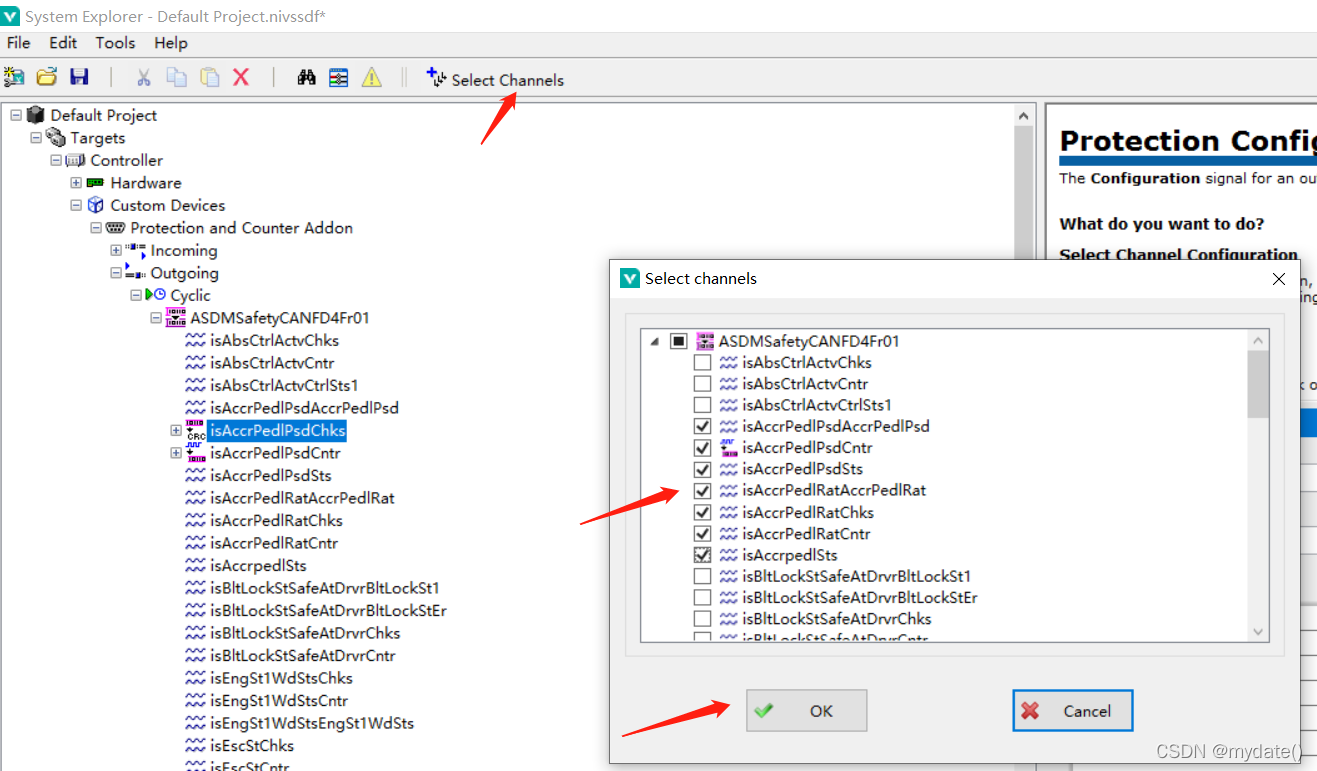
Task: Click the Cancel button in the dialog
Action: coord(1072,711)
